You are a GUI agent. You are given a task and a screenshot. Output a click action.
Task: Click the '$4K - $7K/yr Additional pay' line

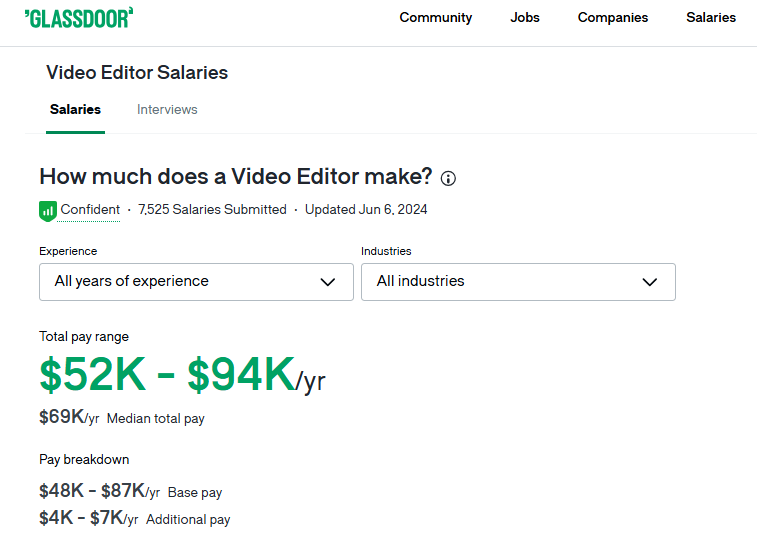pyautogui.click(x=135, y=518)
